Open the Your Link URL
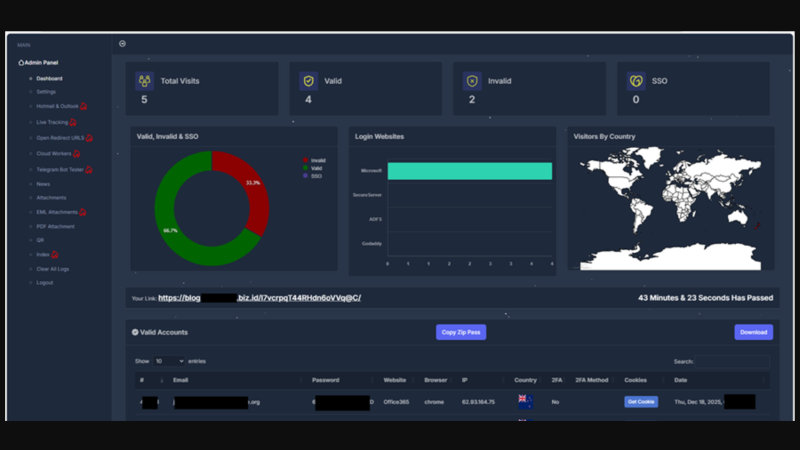The height and width of the screenshot is (450, 800). point(259,297)
